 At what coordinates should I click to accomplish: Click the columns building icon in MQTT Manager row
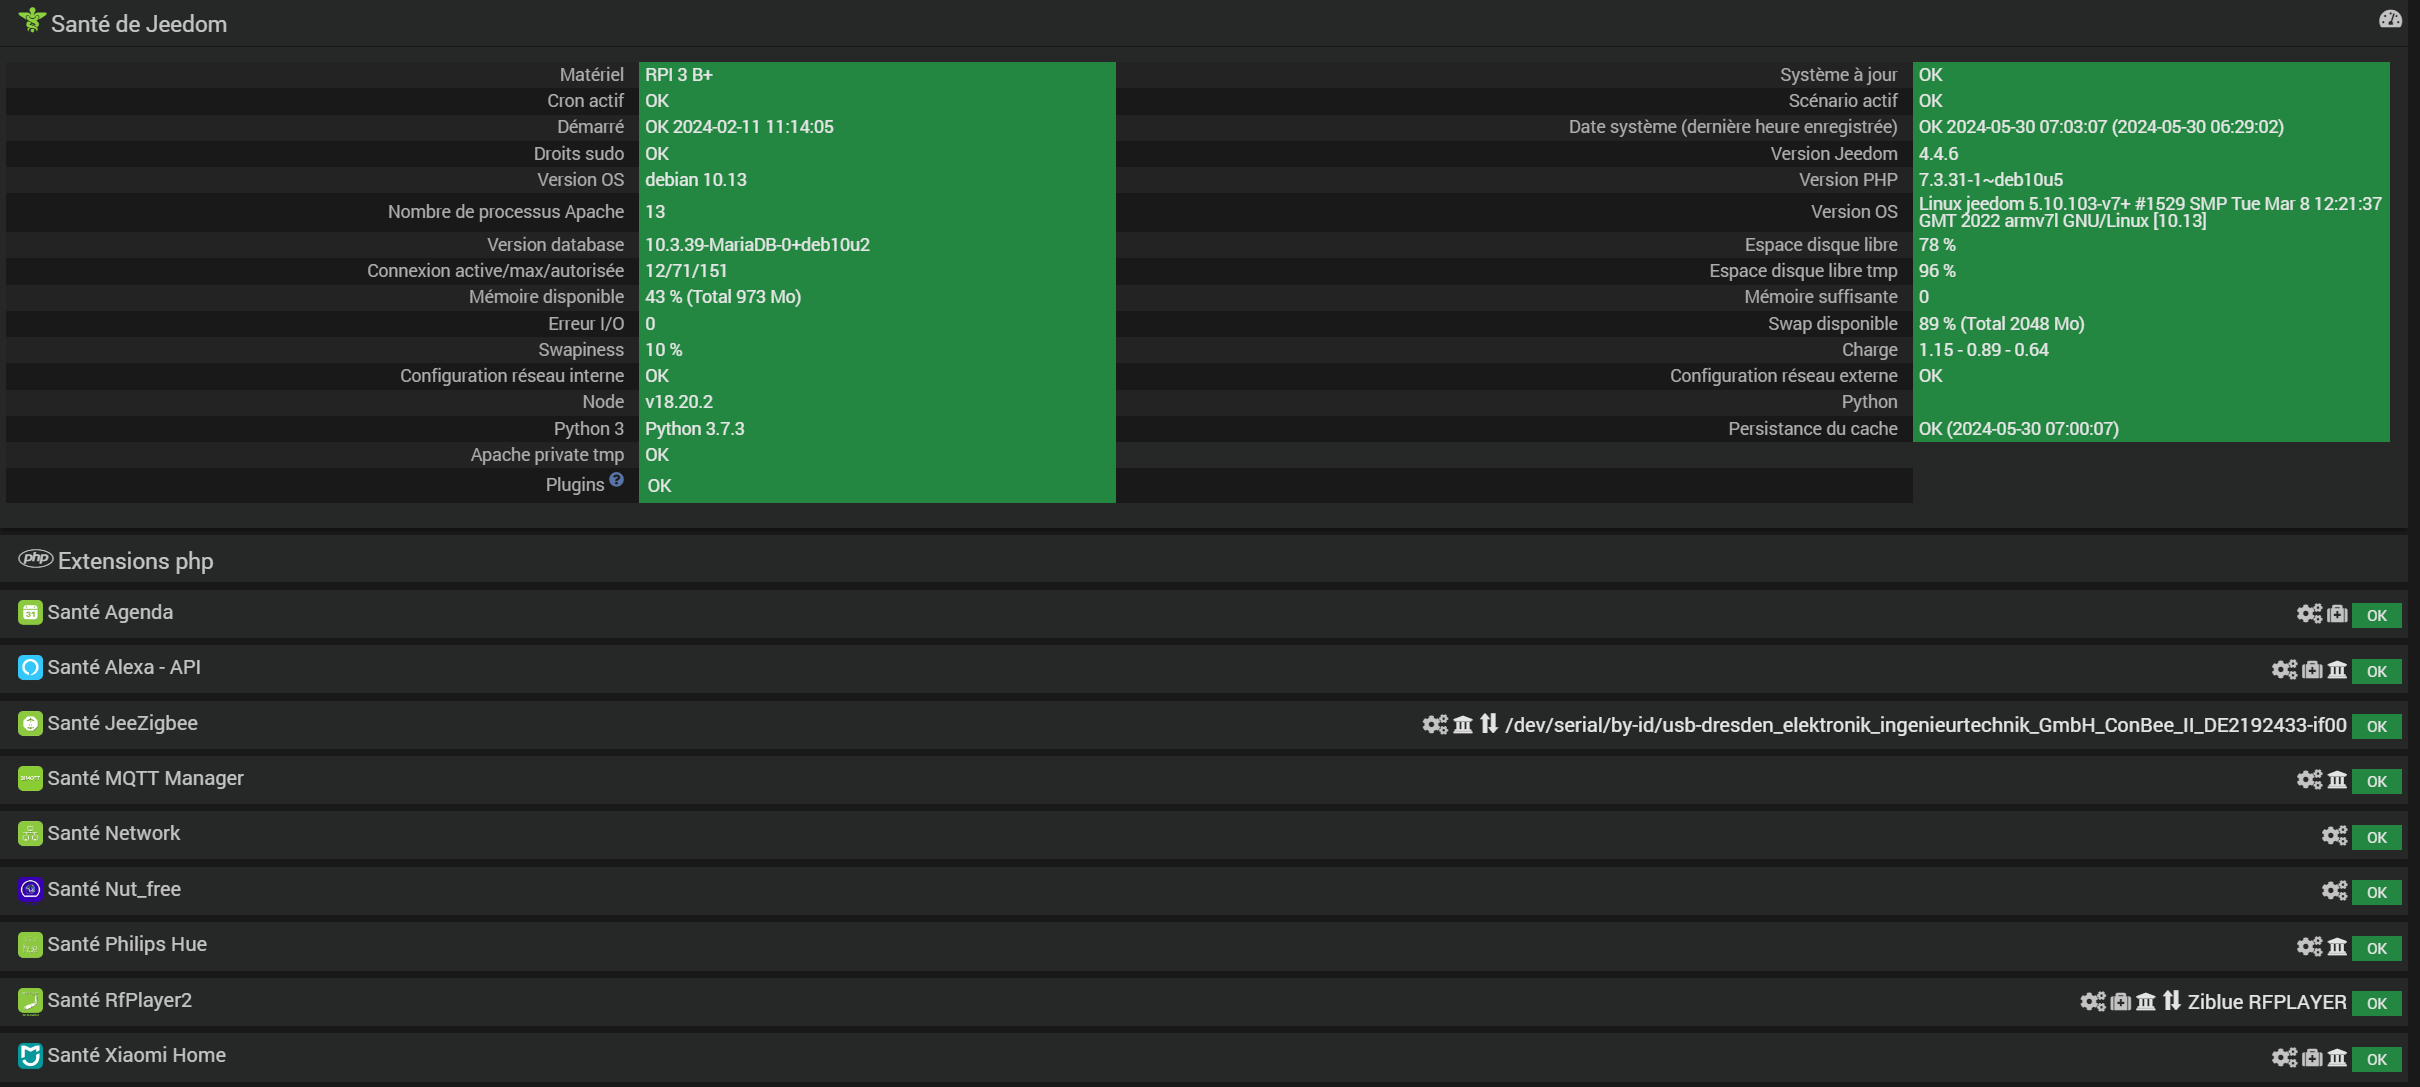2337,780
